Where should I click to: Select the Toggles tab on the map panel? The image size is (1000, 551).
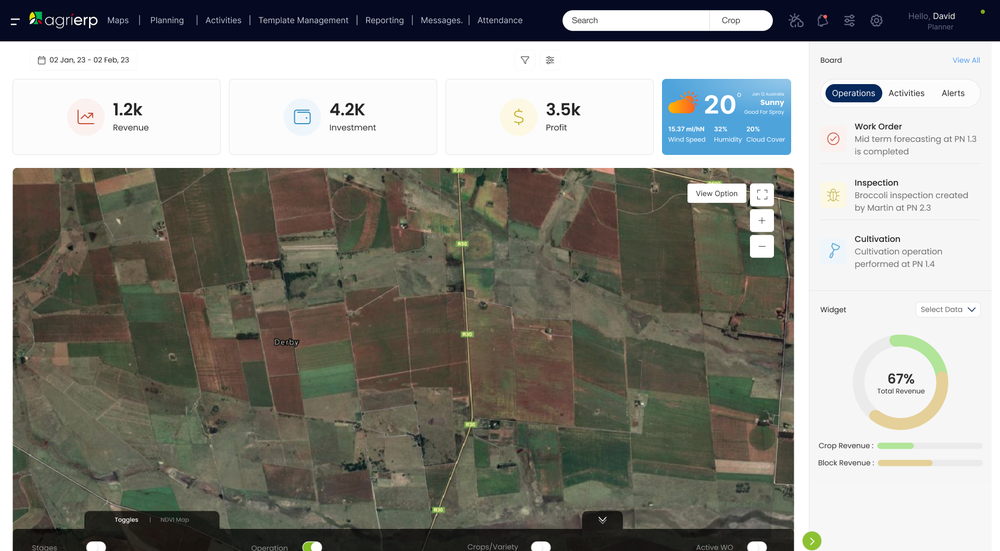(x=126, y=520)
